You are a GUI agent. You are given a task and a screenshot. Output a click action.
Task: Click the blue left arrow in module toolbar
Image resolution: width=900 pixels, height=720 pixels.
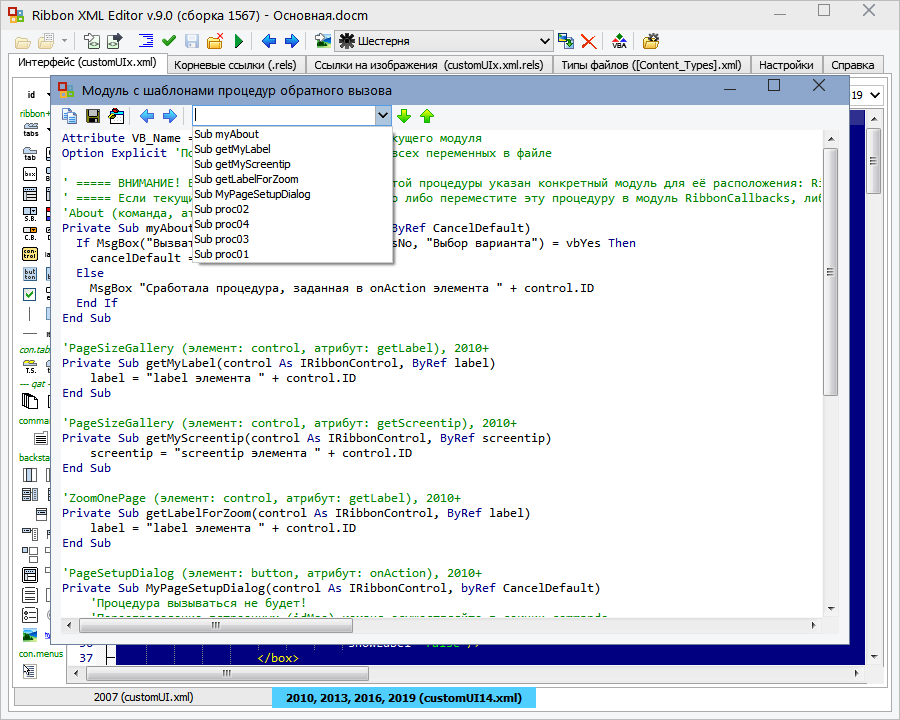pos(147,116)
